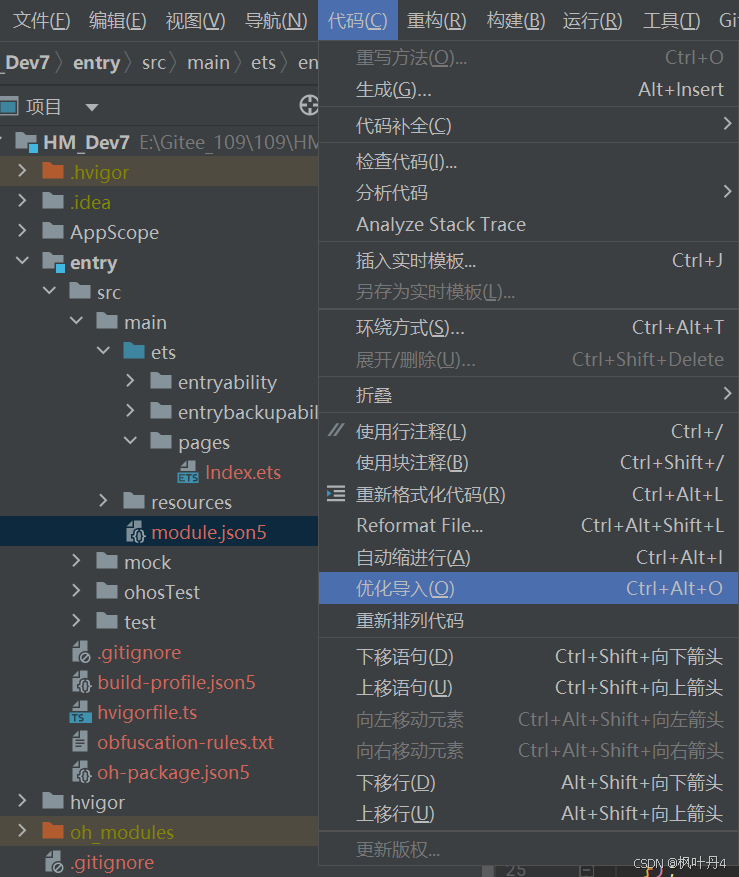Click the AppScope folder icon

[x=53, y=231]
